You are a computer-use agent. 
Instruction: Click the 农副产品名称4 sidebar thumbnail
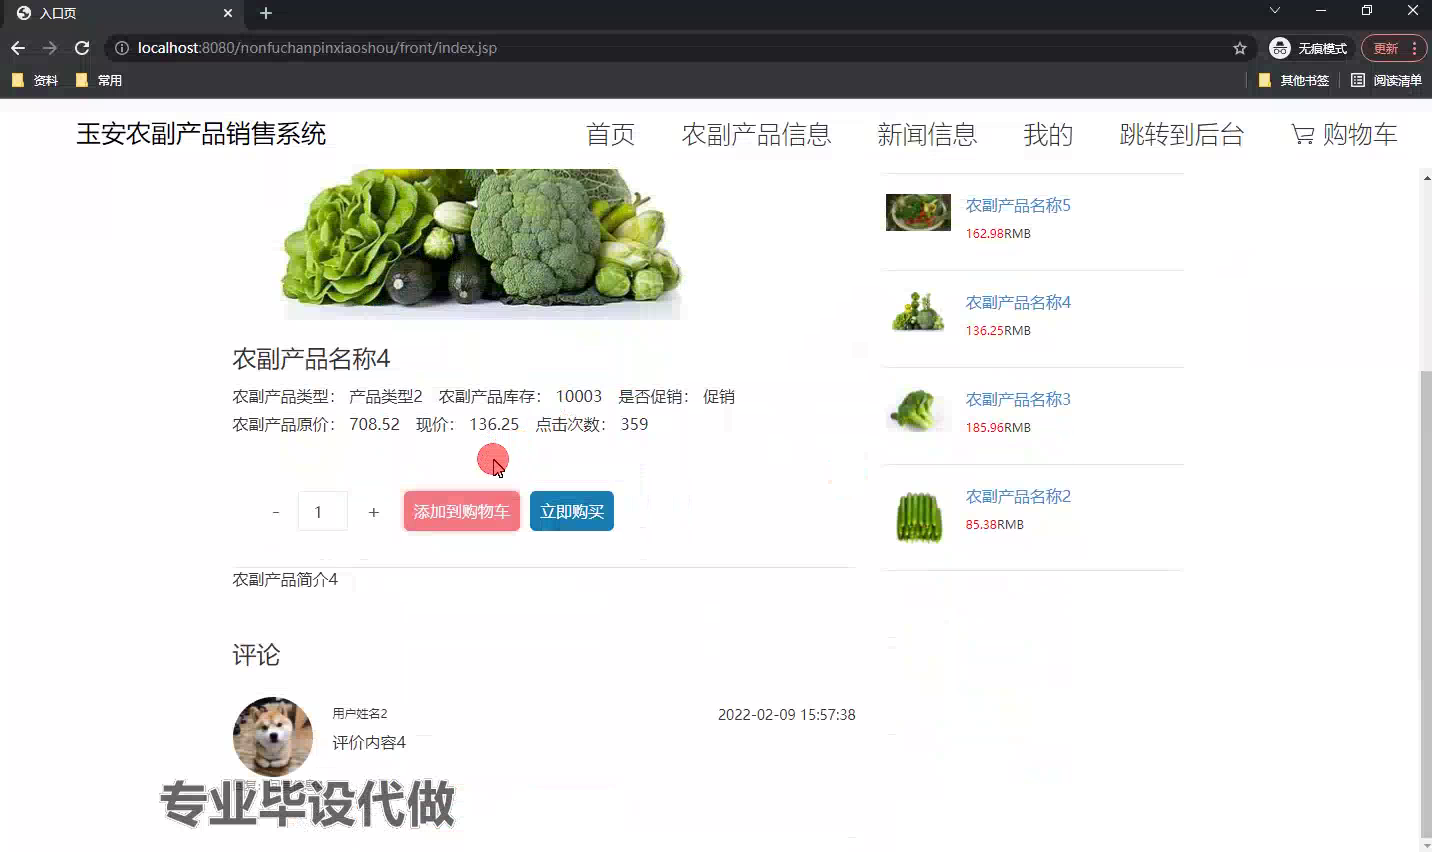coord(918,311)
